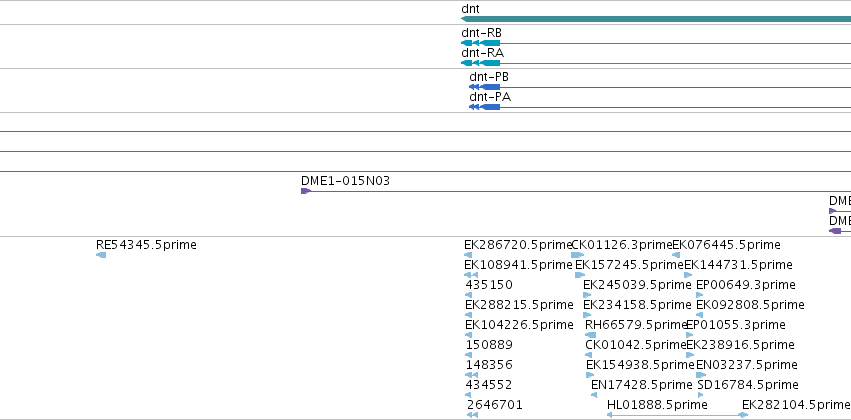Click the 148356 feature label
This screenshot has width=851, height=420.
coord(489,365)
